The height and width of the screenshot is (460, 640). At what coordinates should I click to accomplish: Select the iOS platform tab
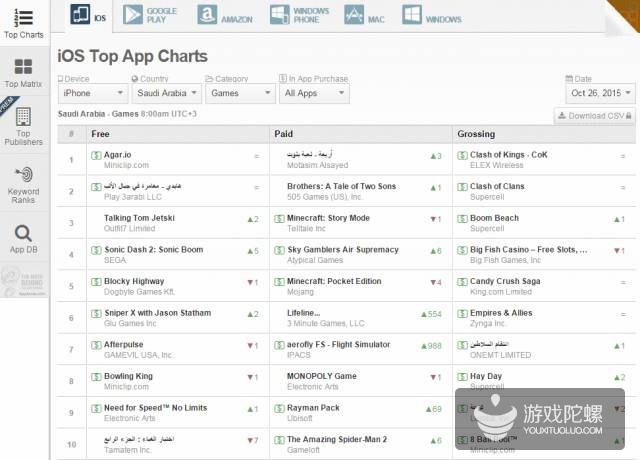click(x=88, y=16)
